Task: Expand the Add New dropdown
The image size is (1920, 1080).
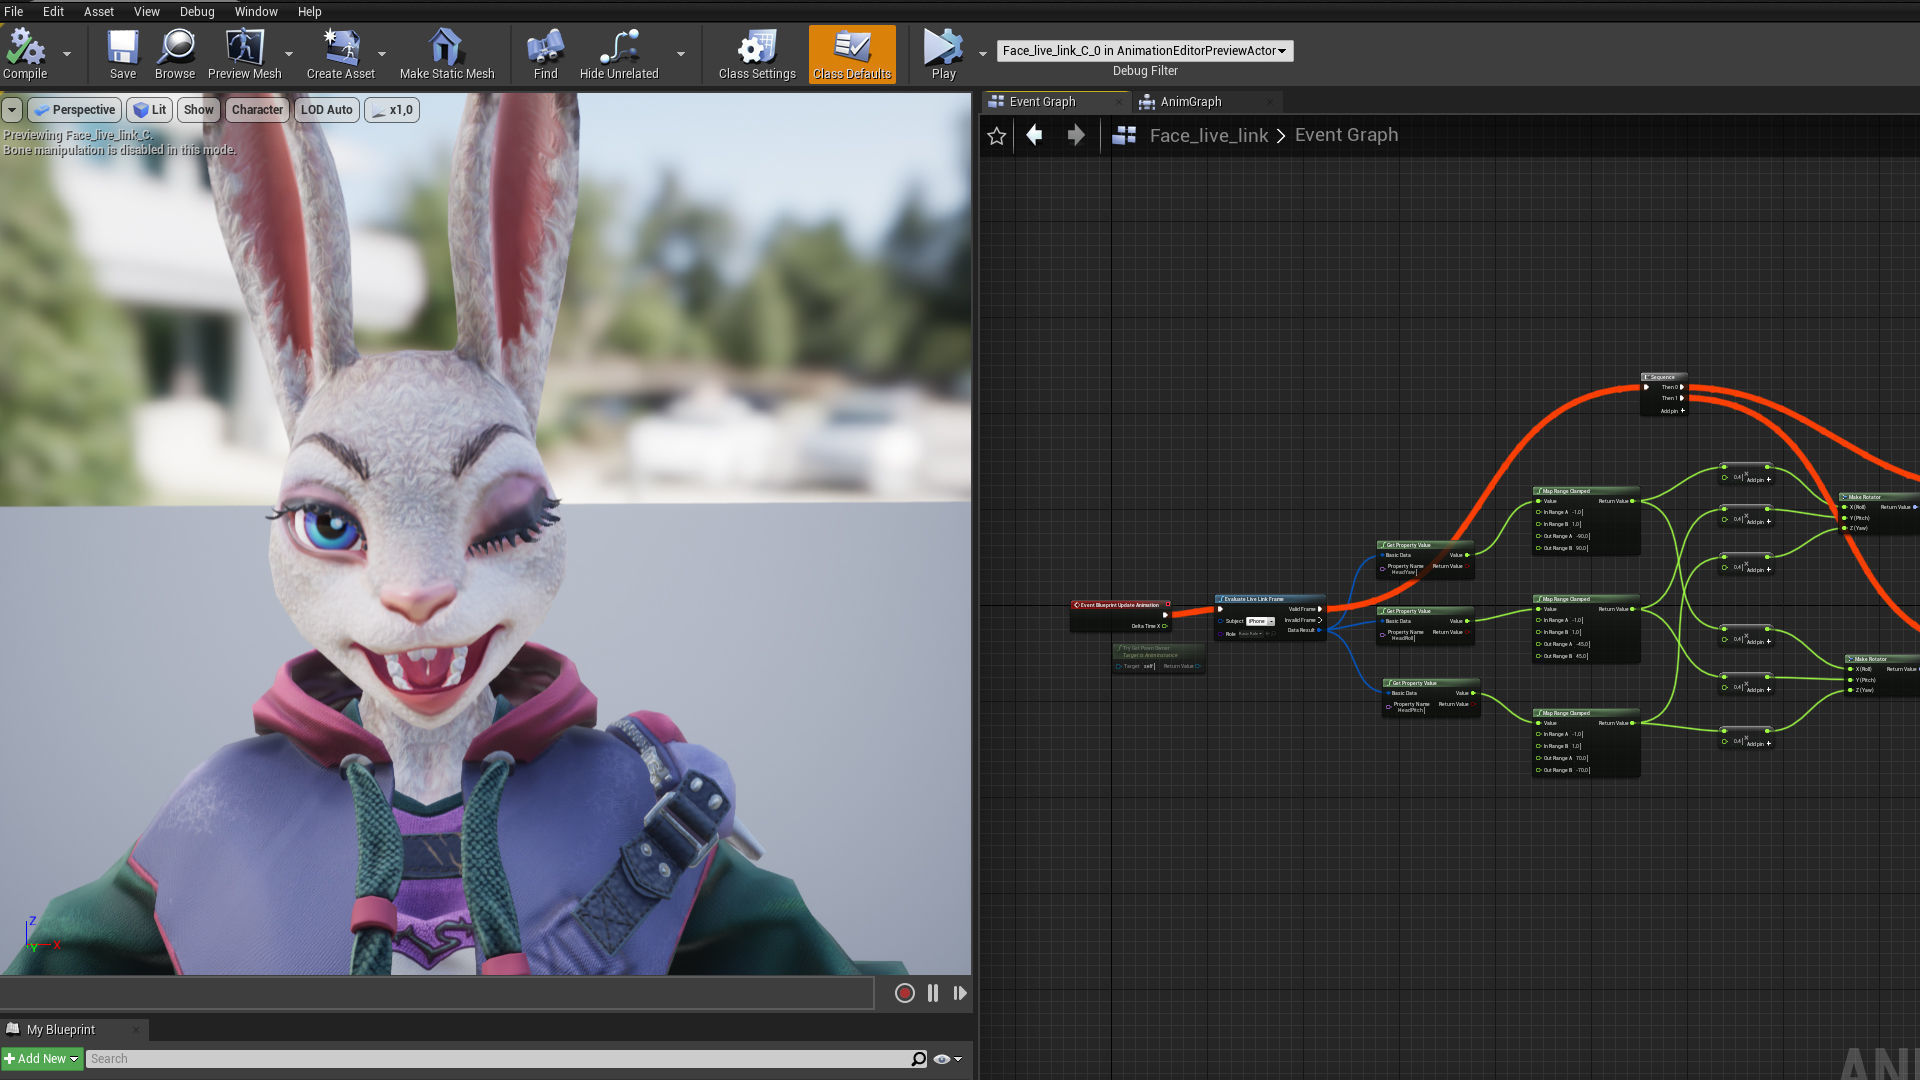Action: click(42, 1059)
